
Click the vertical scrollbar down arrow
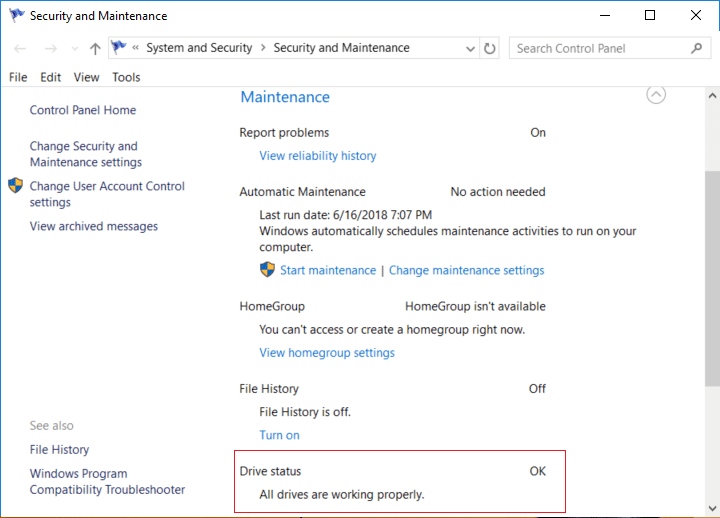[x=712, y=508]
